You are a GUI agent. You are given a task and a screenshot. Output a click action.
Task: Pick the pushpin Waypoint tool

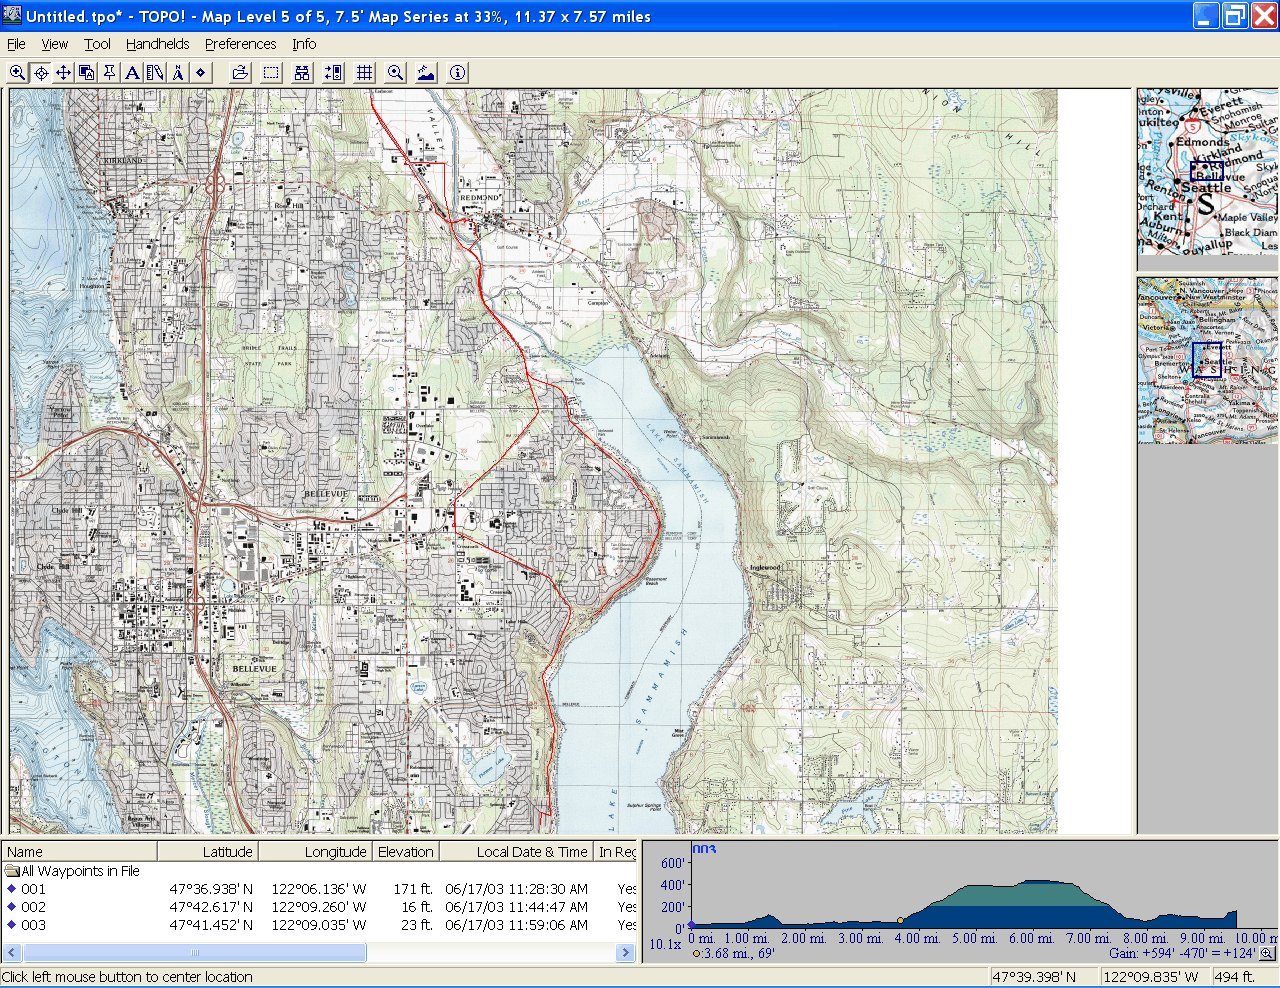pyautogui.click(x=109, y=73)
